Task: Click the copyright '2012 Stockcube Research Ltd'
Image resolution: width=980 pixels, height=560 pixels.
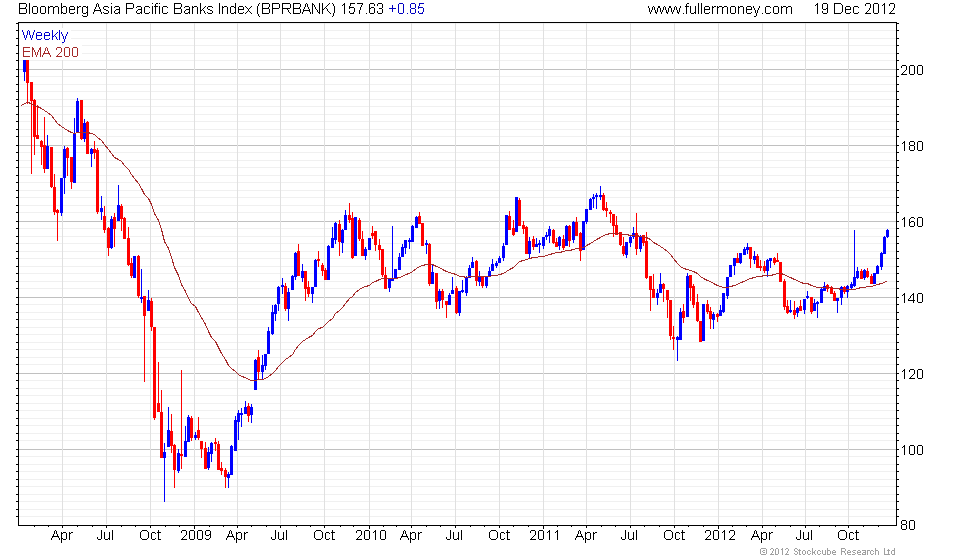Action: tap(827, 552)
